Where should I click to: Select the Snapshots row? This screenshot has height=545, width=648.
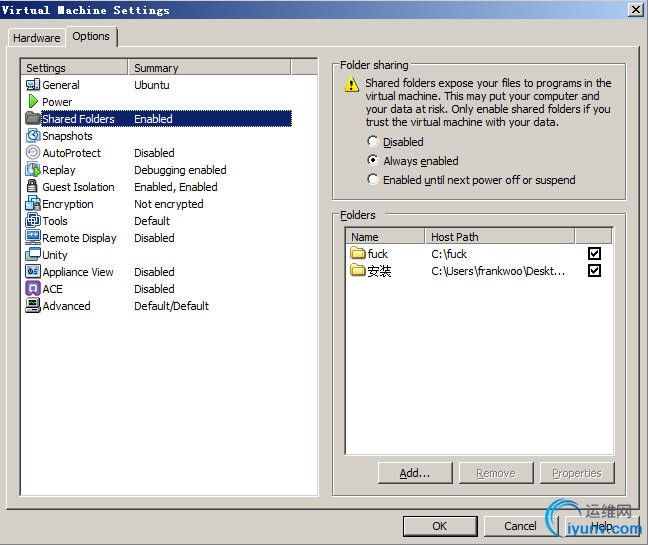158,136
